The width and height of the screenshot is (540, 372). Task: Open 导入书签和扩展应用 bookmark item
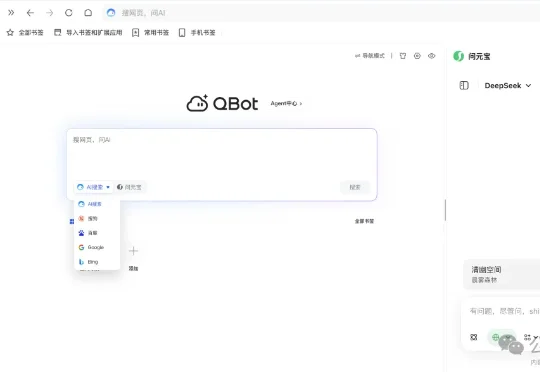click(88, 32)
